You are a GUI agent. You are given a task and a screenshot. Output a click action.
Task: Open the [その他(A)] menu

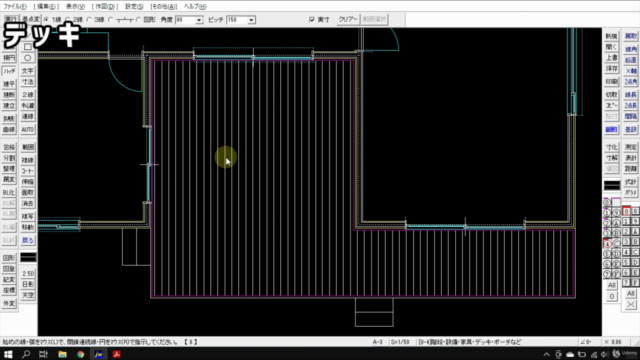pyautogui.click(x=164, y=7)
